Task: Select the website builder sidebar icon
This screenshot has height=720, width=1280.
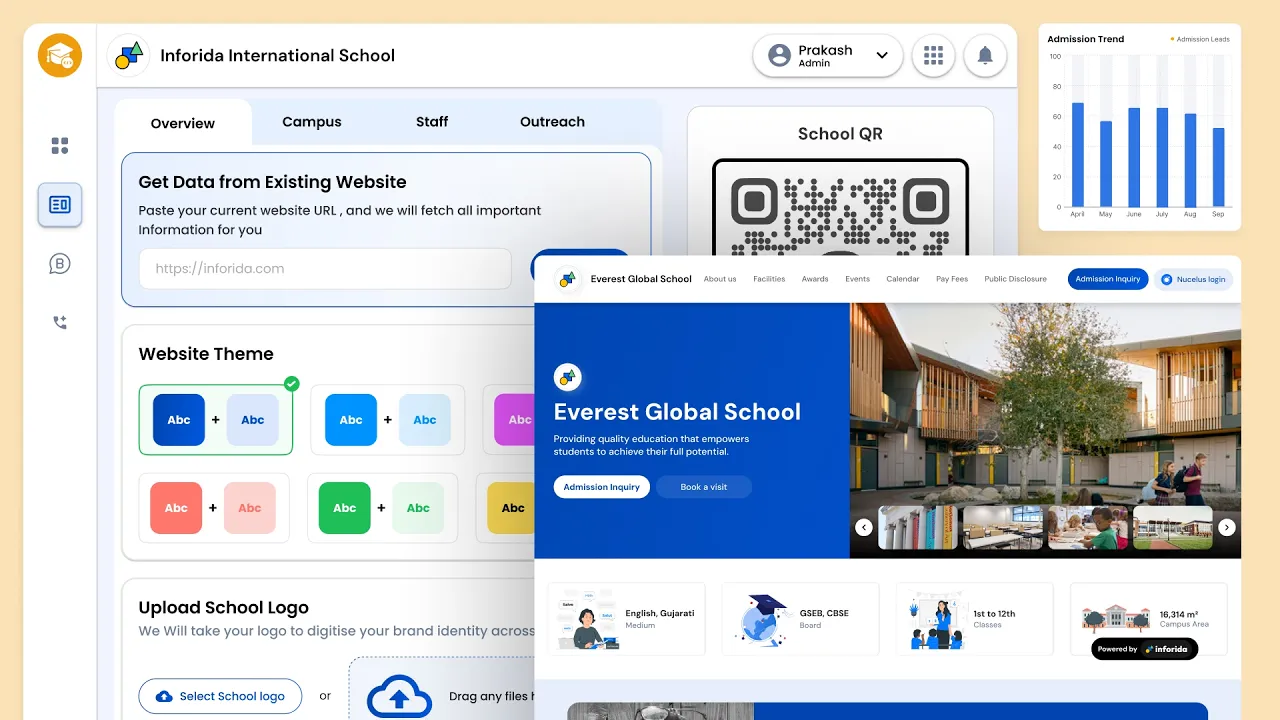Action: point(60,205)
